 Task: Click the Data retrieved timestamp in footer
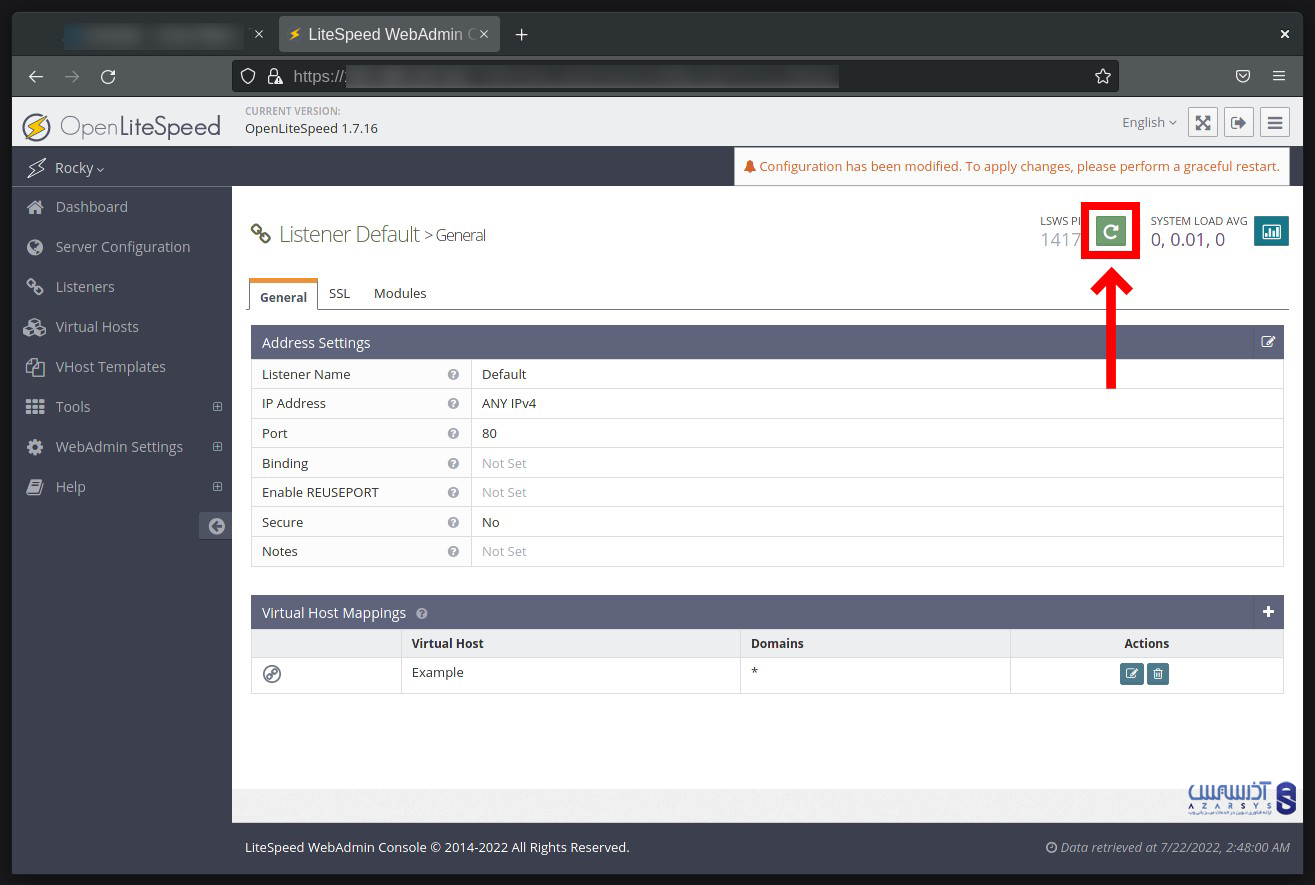click(1167, 847)
